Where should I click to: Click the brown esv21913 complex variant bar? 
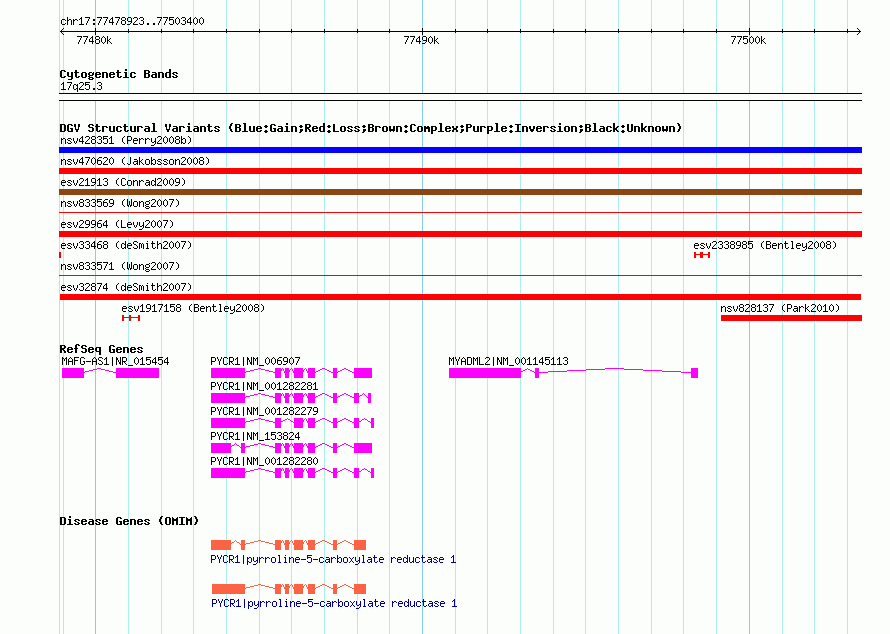(x=460, y=192)
